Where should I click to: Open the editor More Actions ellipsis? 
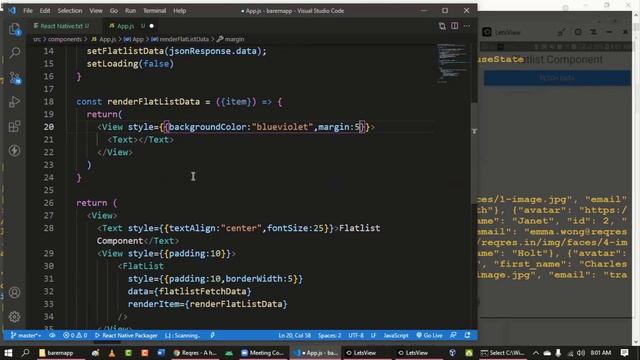tap(467, 26)
